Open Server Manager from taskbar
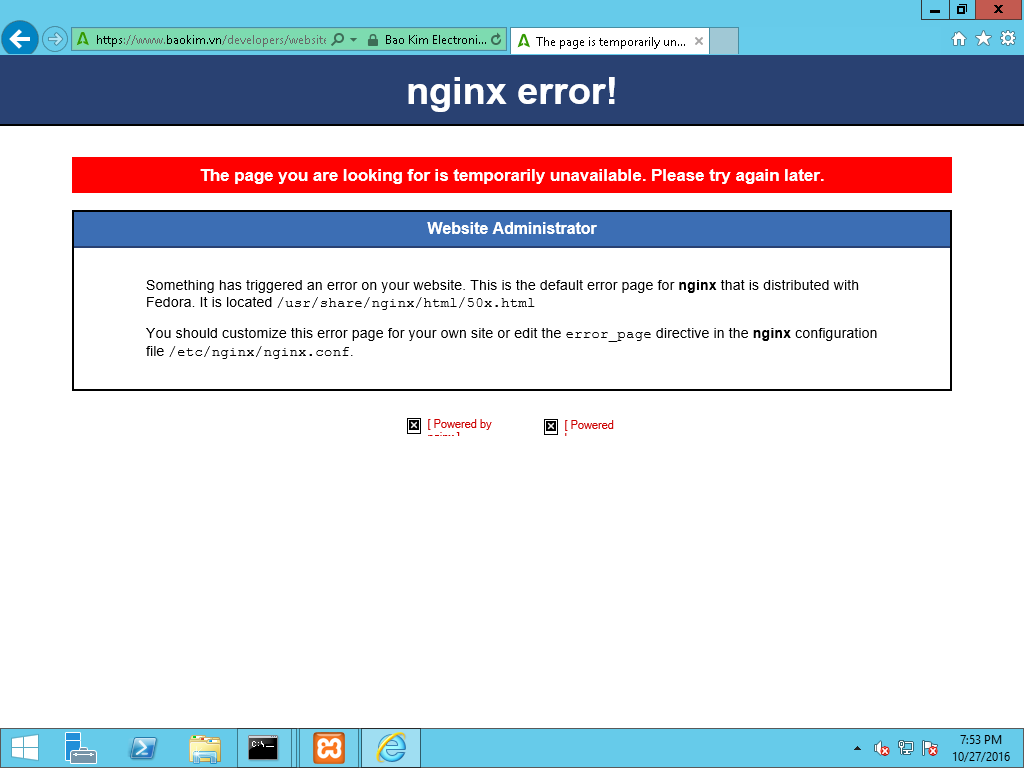Image resolution: width=1024 pixels, height=768 pixels. (x=80, y=748)
